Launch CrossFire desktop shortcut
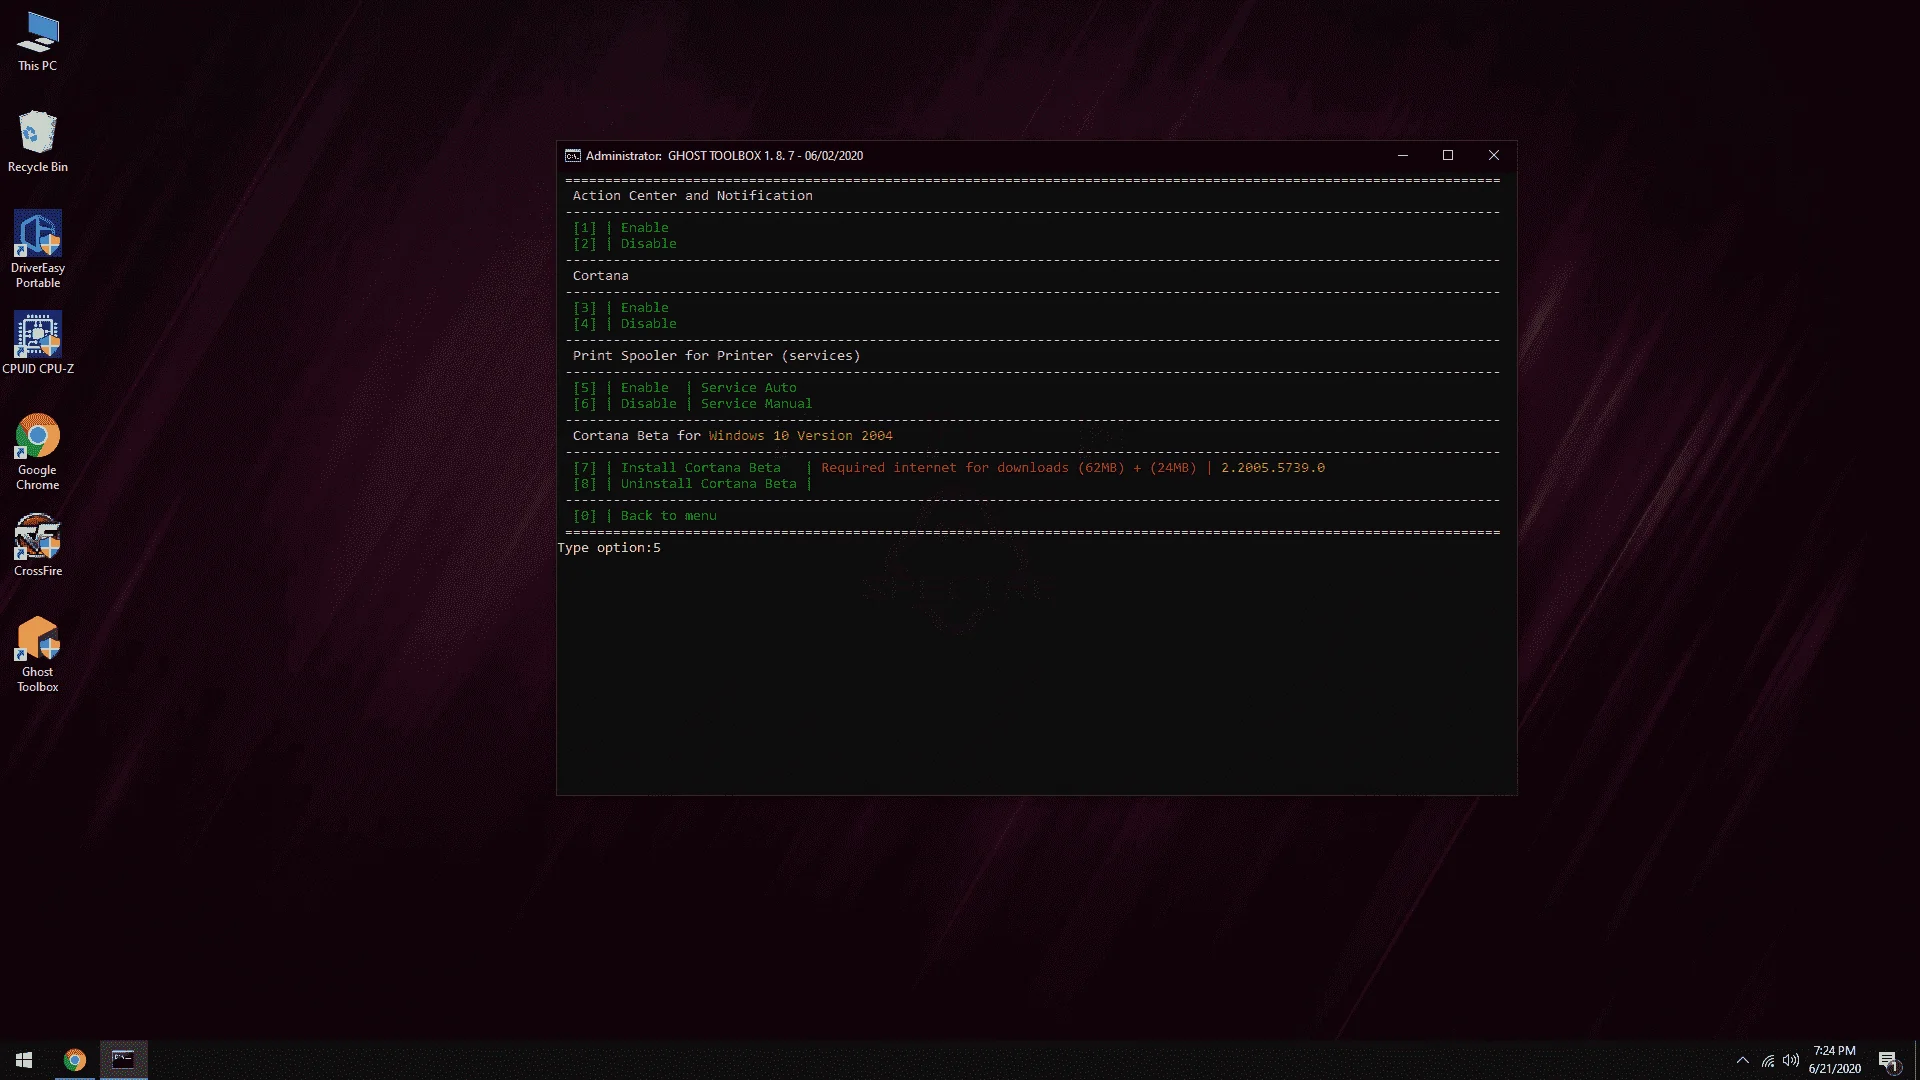Image resolution: width=1920 pixels, height=1080 pixels. click(x=38, y=546)
